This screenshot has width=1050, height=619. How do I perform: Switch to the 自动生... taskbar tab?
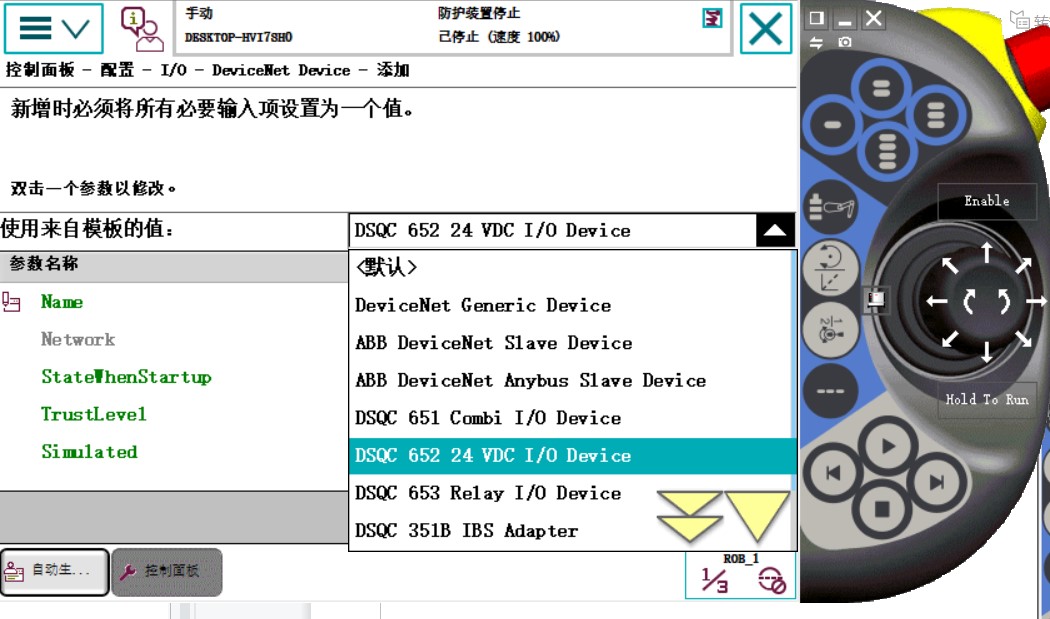pyautogui.click(x=54, y=571)
